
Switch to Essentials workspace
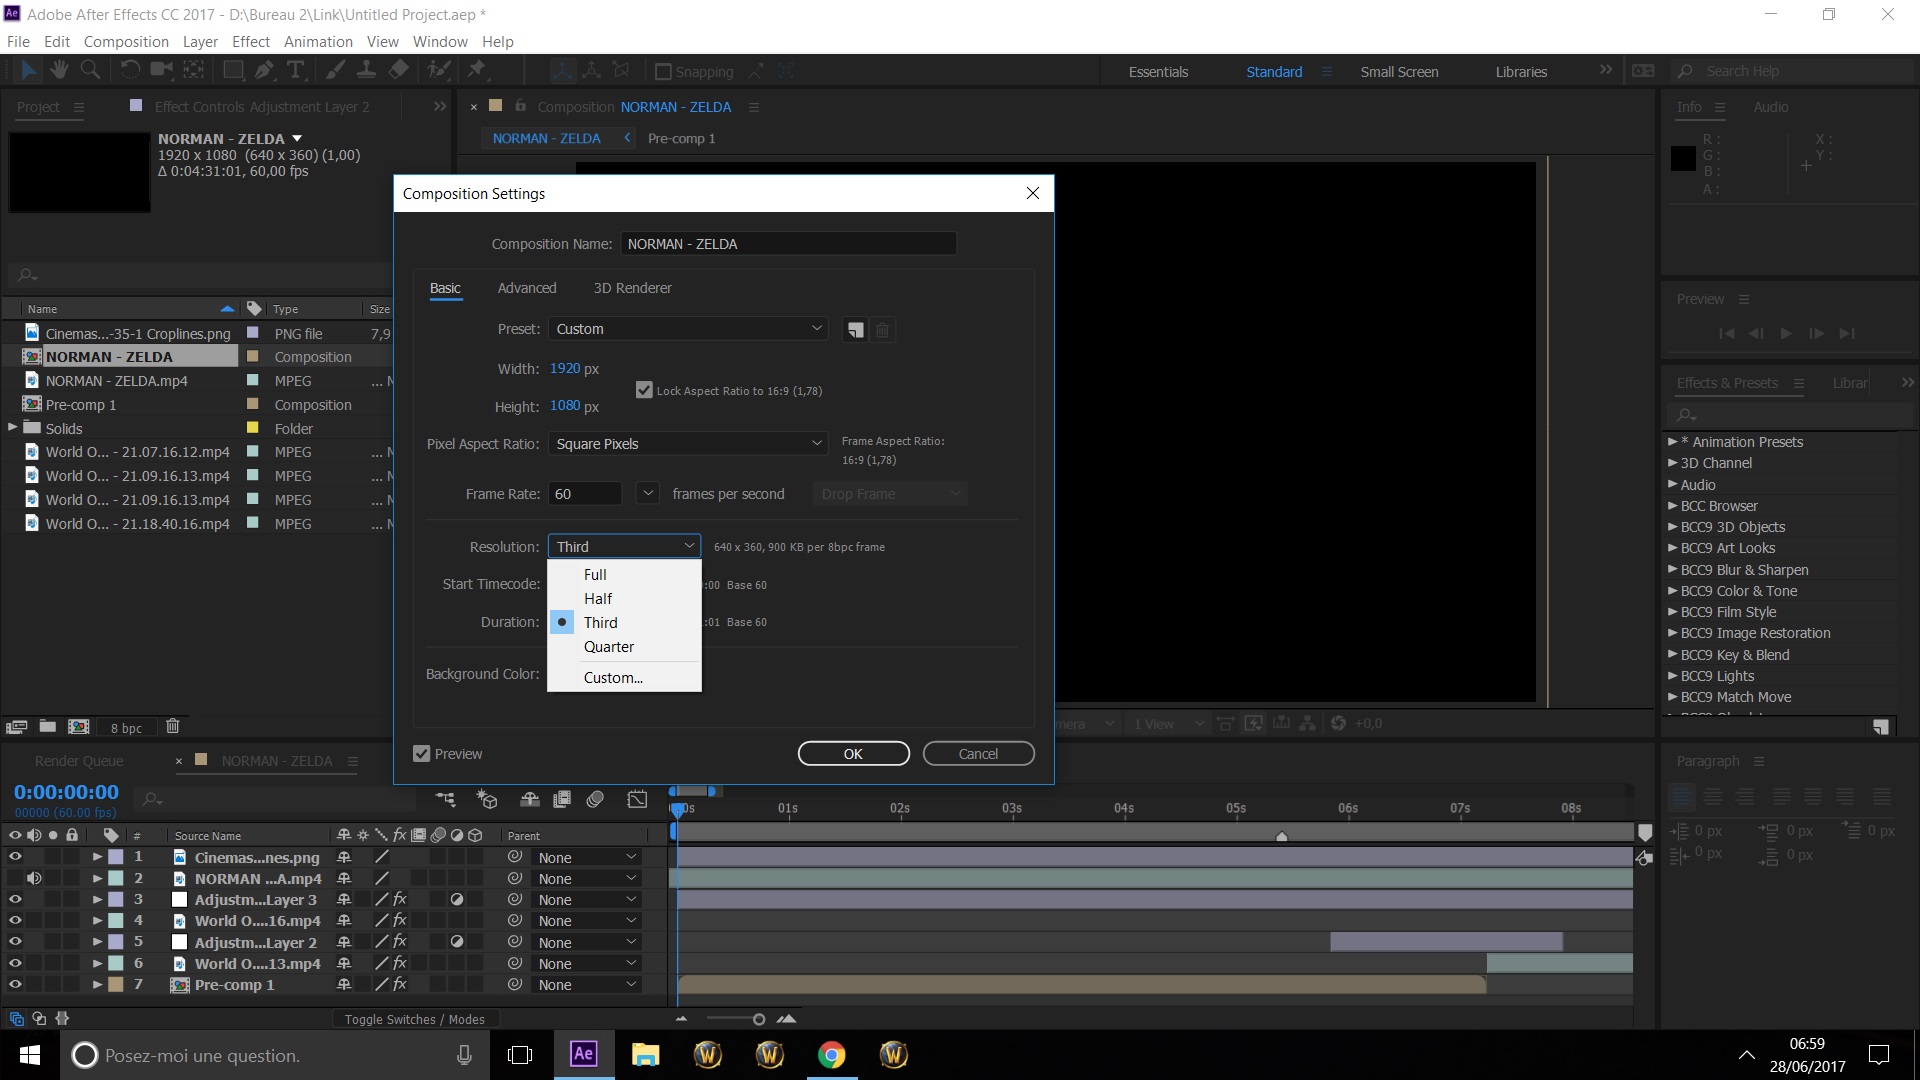1158,72
